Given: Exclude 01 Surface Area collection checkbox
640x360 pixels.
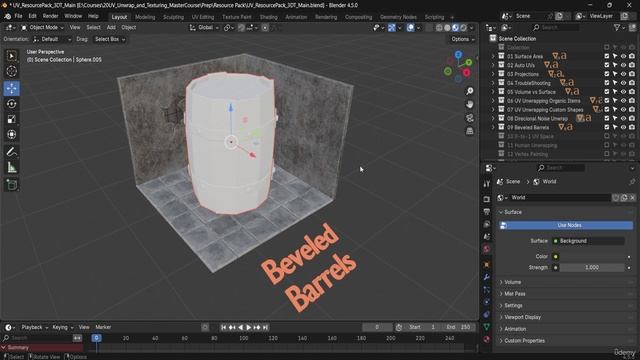Looking at the screenshot, I should pyautogui.click(x=607, y=56).
